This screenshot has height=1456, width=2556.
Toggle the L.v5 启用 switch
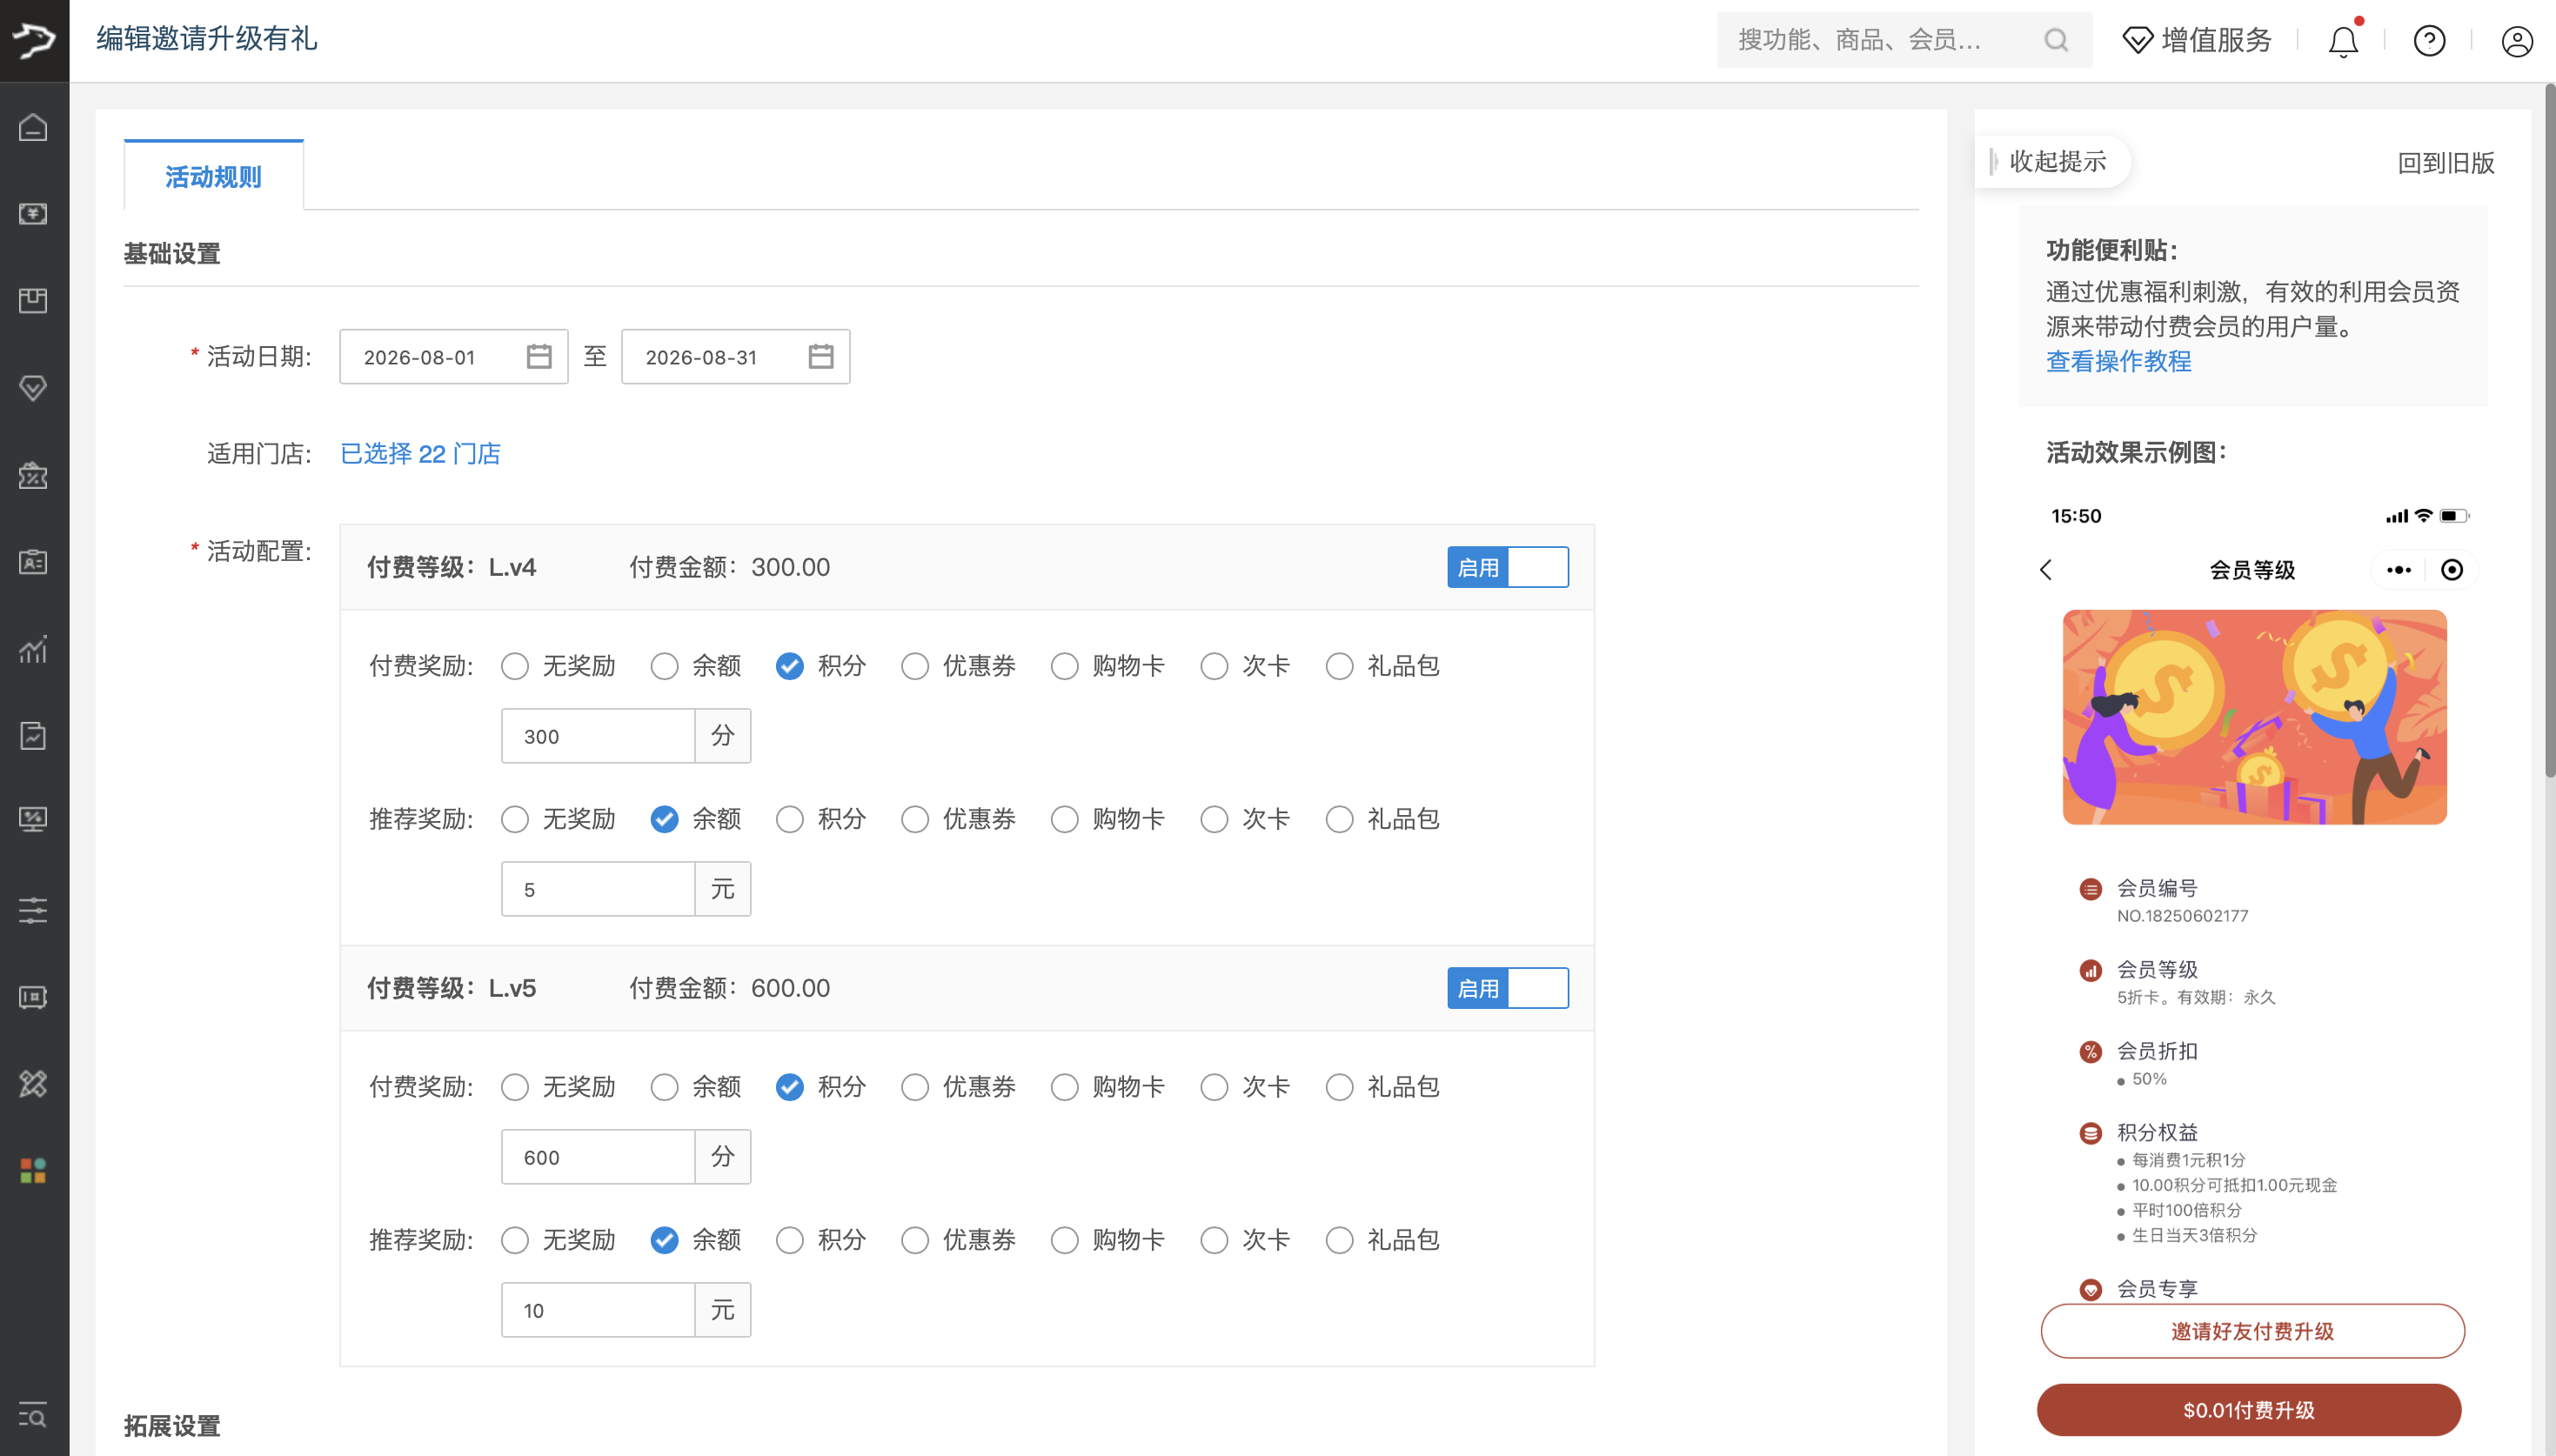click(x=1508, y=988)
